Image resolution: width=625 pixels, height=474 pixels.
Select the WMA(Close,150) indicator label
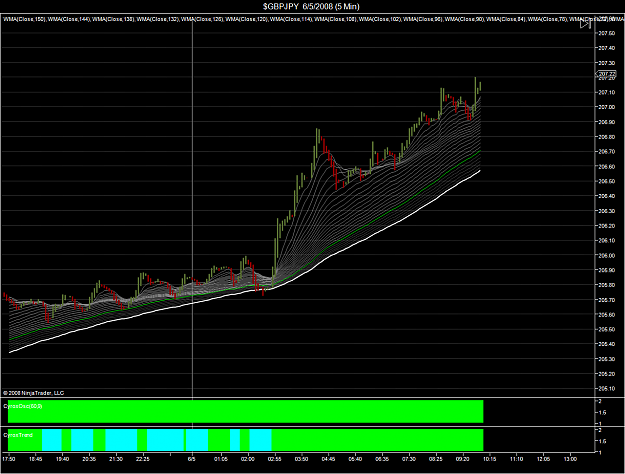click(x=24, y=19)
